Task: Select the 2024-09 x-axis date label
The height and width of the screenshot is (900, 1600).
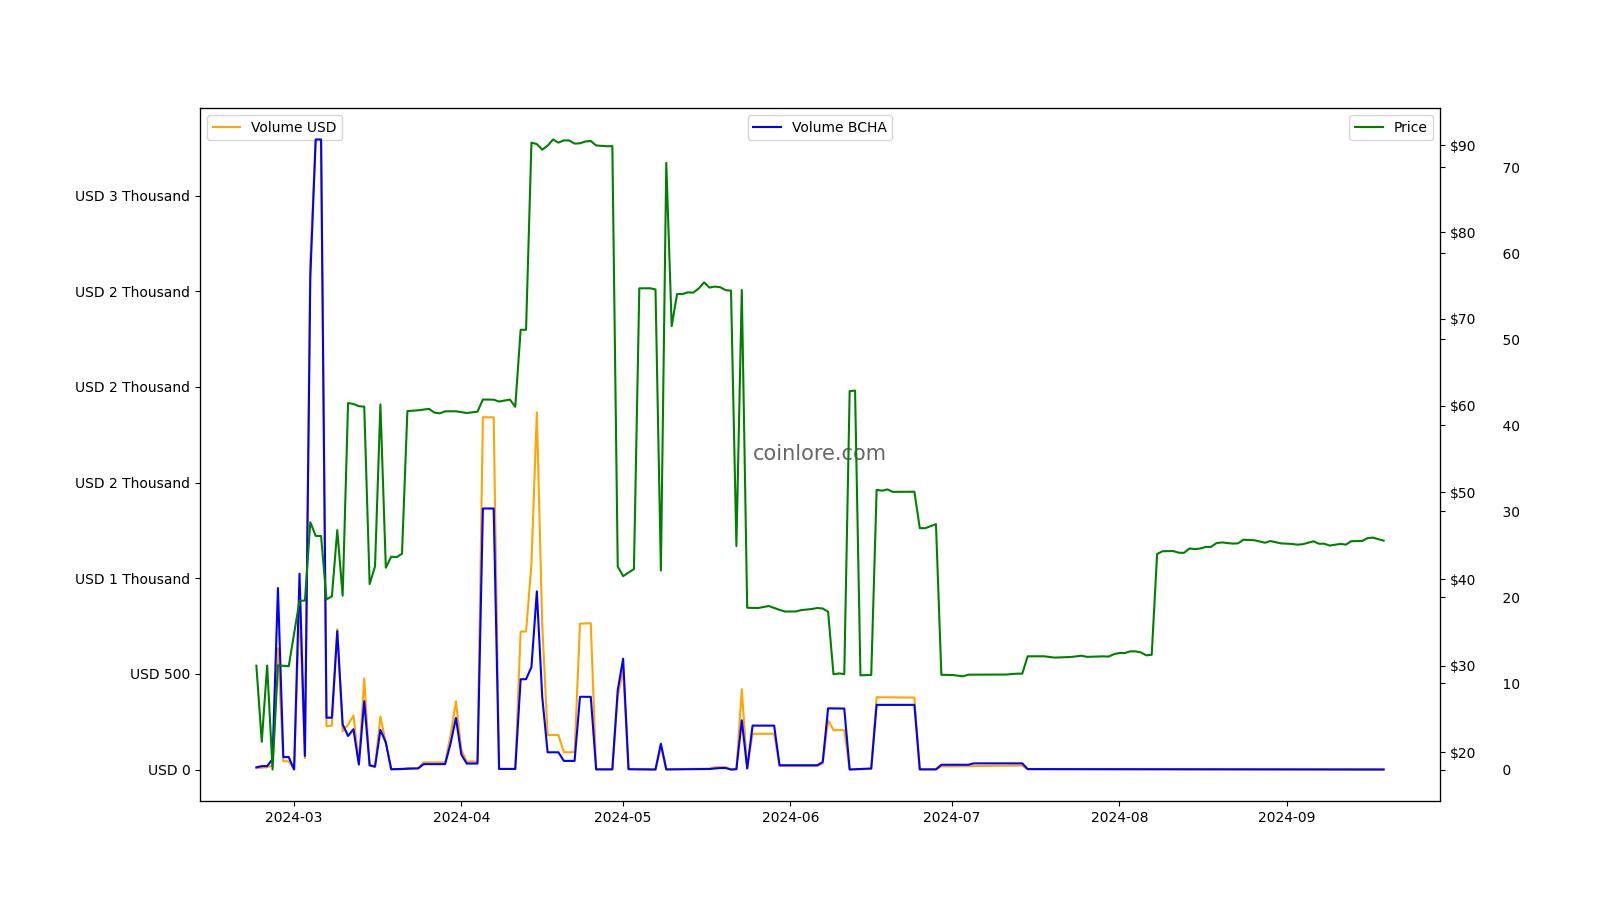Action: pos(1286,817)
